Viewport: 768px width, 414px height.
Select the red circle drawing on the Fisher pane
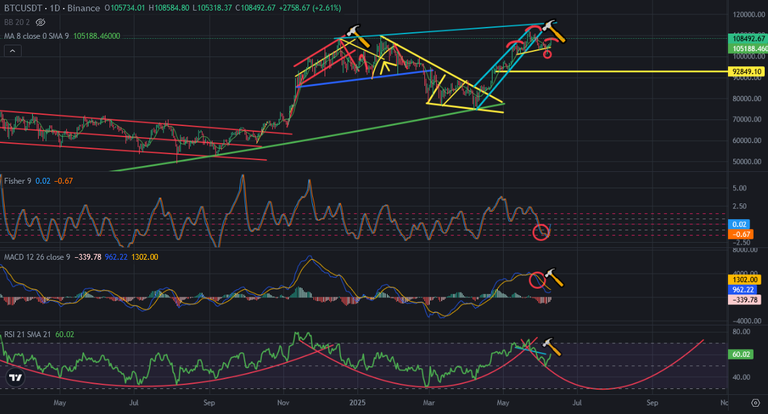point(541,232)
